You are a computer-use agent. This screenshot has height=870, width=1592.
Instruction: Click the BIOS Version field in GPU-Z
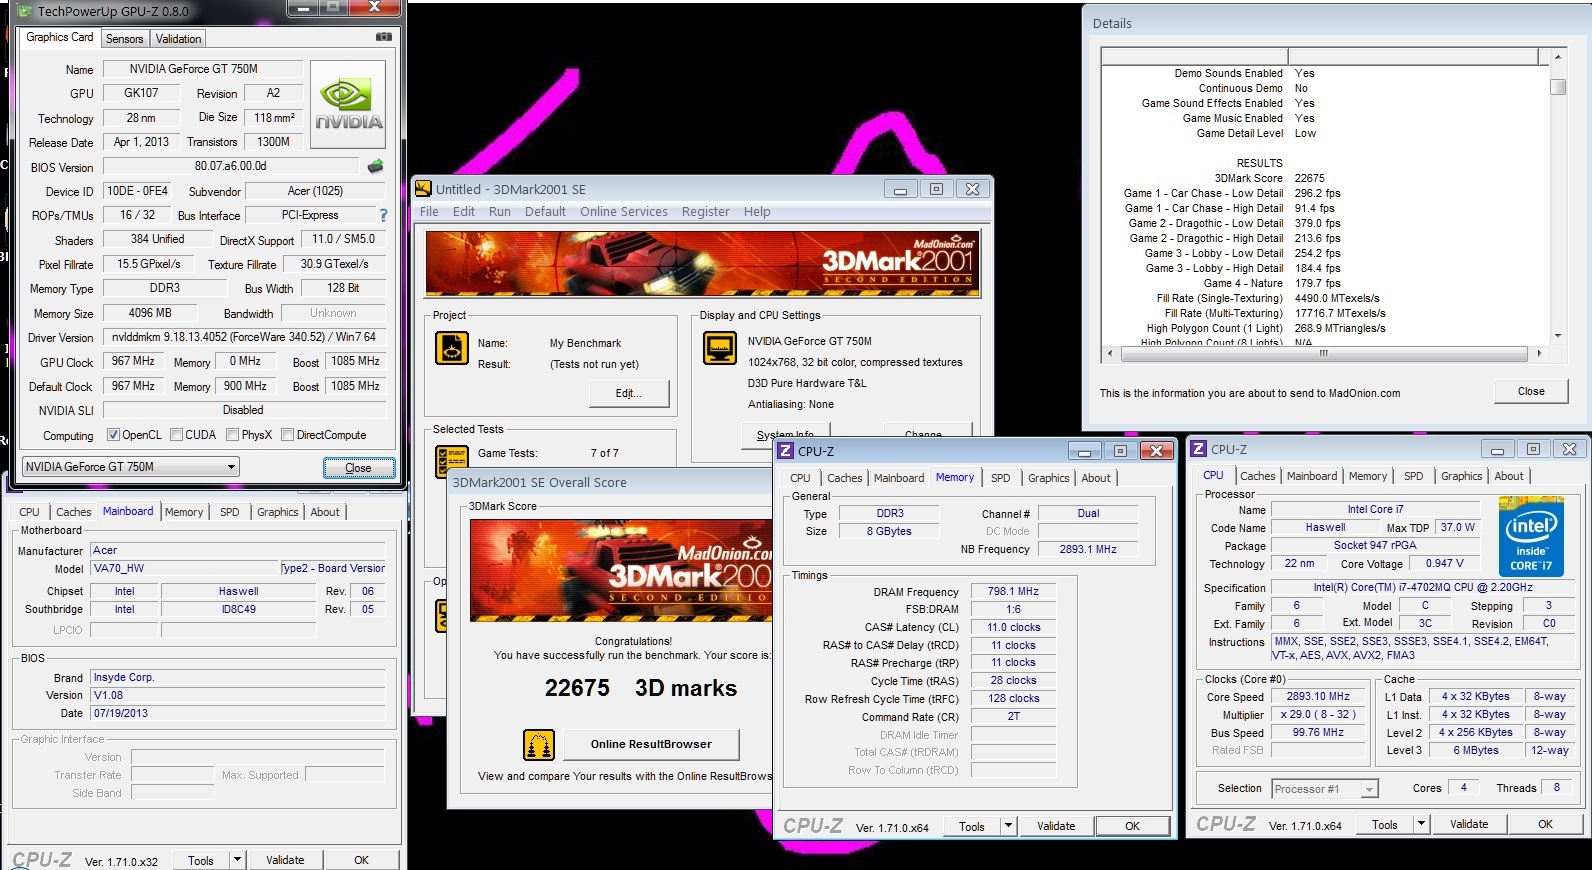[x=231, y=166]
